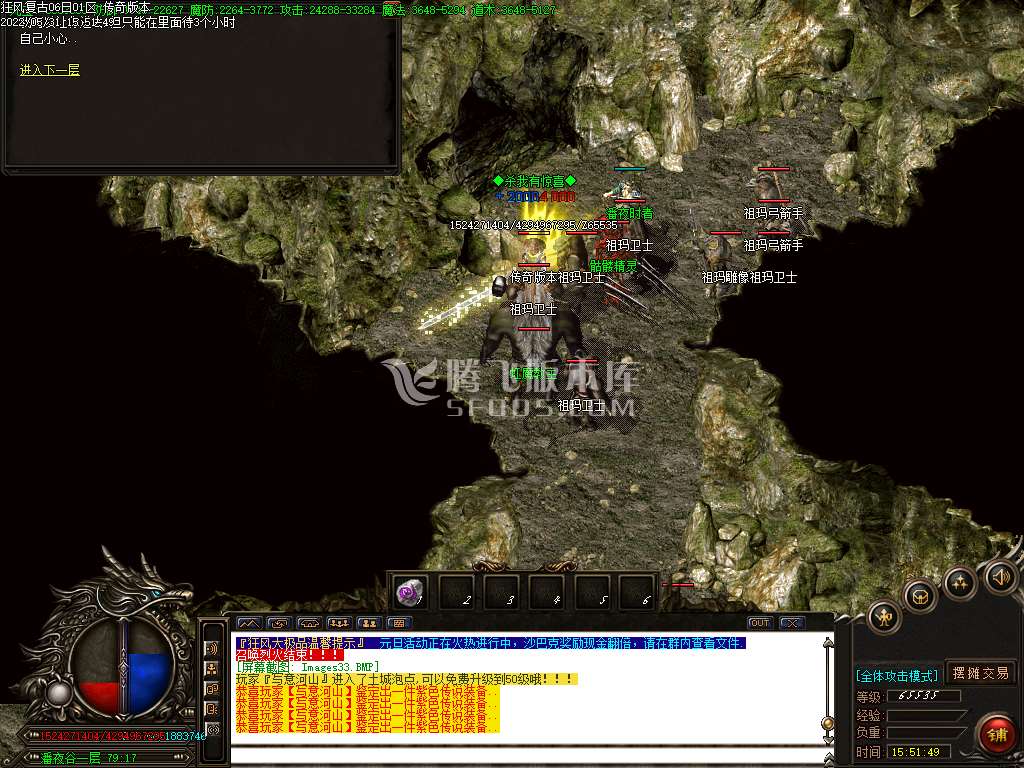Click the 写意河山 进入了土城泡点 chat line
Viewport: 1024px width, 768px height.
[x=406, y=679]
